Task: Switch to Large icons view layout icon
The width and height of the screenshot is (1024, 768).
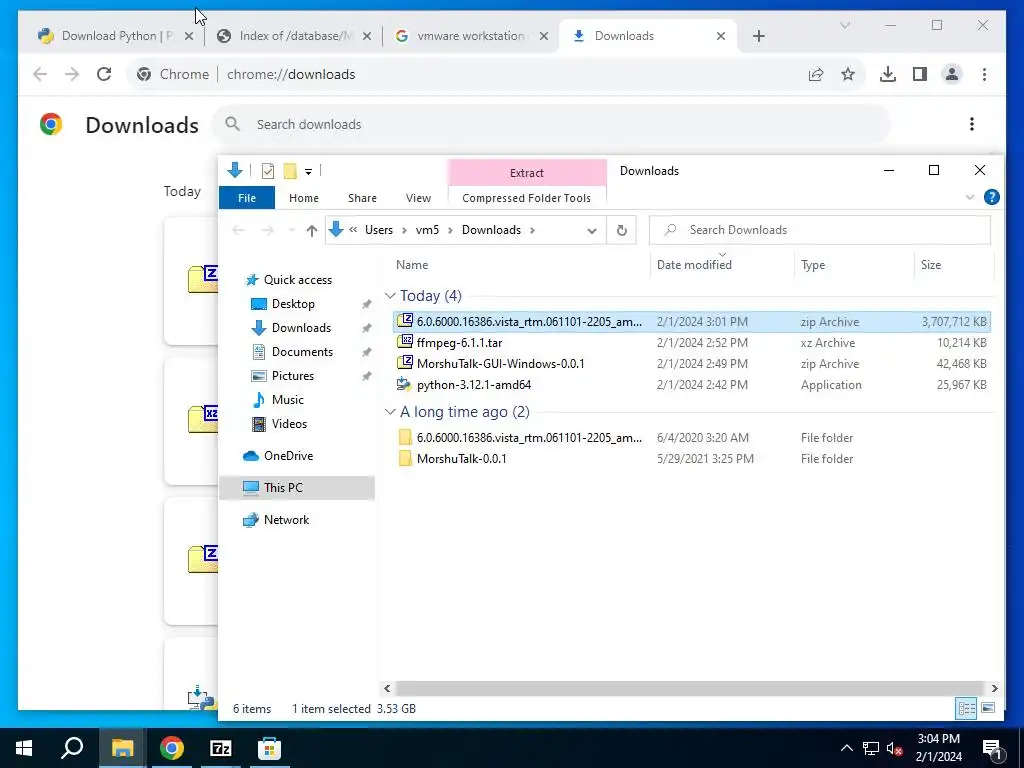Action: click(x=988, y=708)
